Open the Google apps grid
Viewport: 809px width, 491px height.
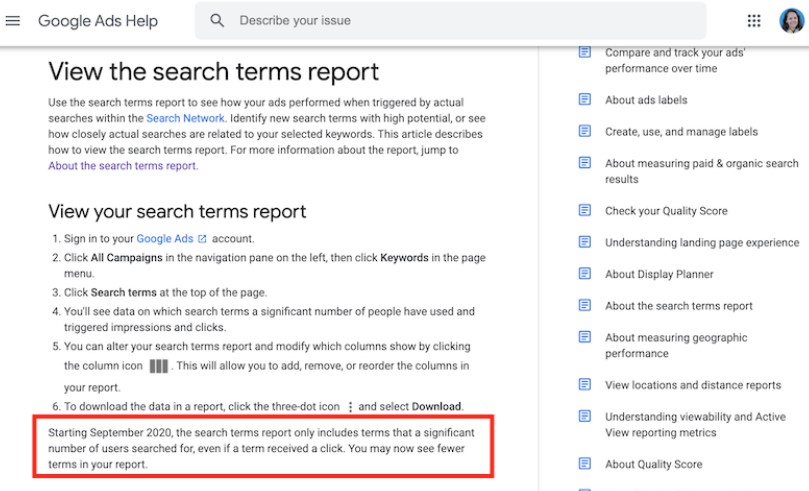(x=754, y=21)
